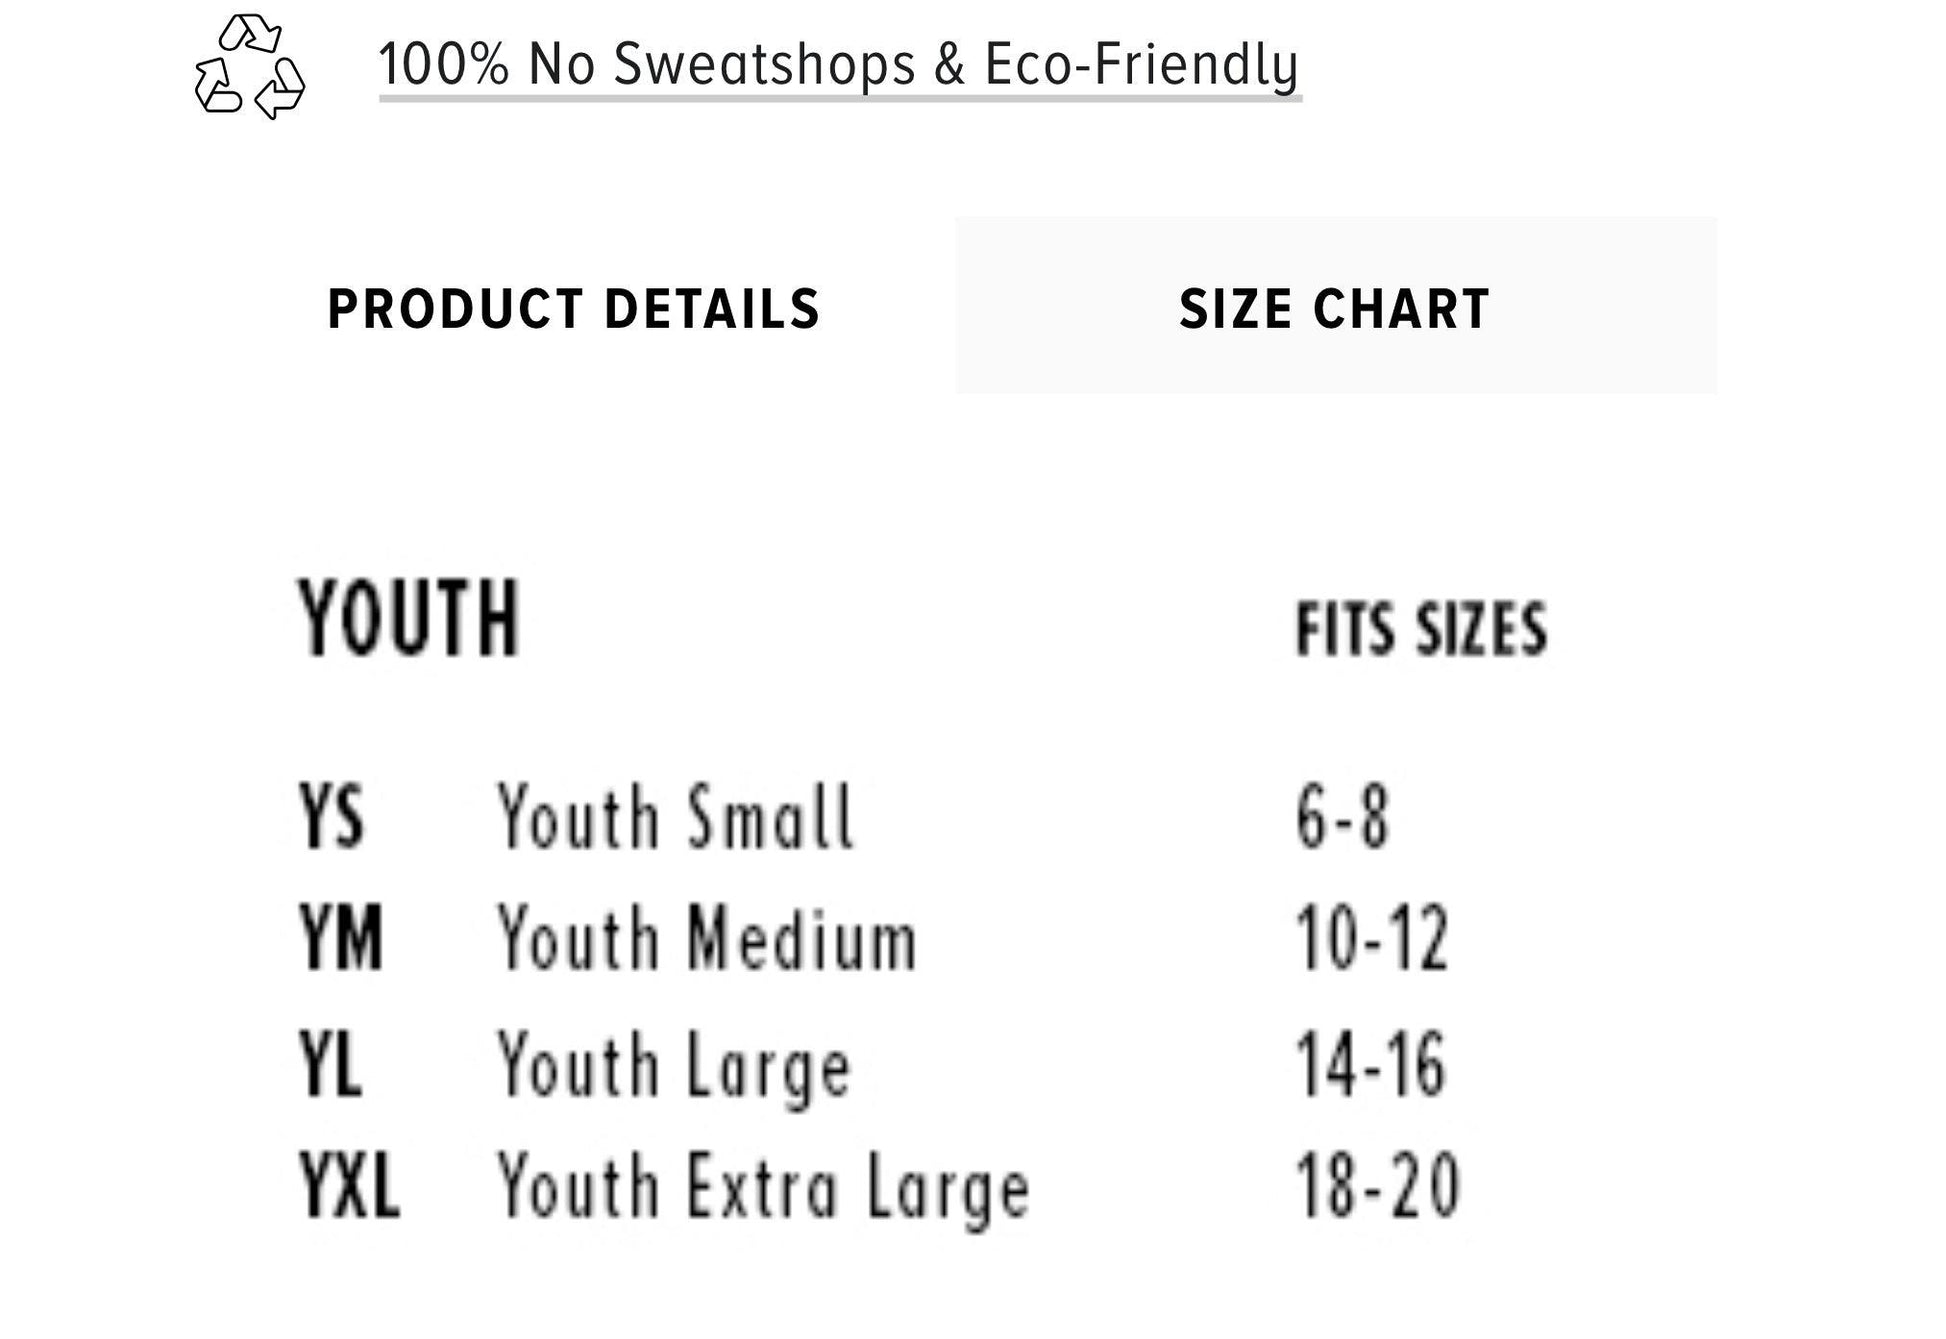Click the 'Eco-Friendly' words in the link
The width and height of the screenshot is (1946, 1339).
tap(1141, 65)
